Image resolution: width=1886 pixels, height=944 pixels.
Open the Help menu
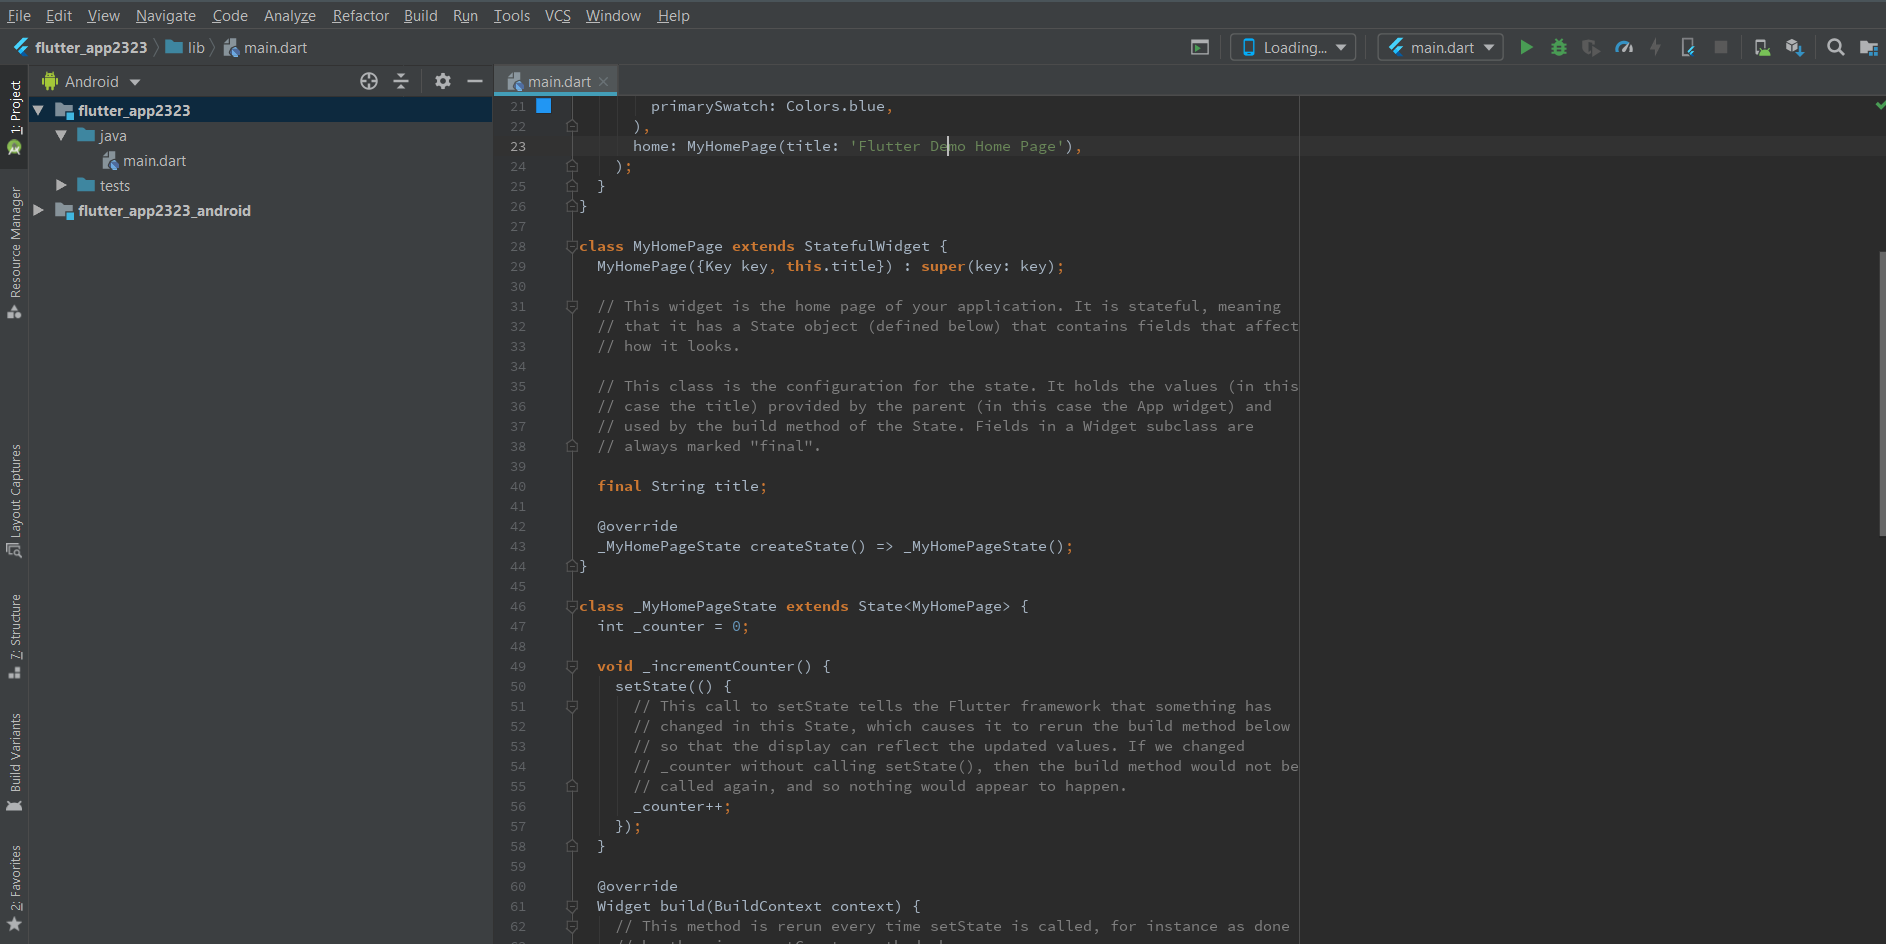point(674,15)
